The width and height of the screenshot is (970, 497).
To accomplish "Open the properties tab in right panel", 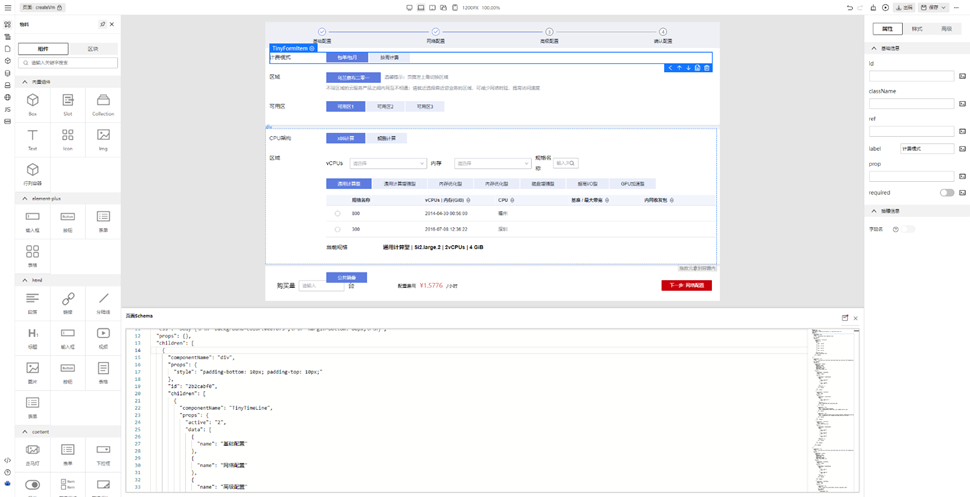I will 887,28.
